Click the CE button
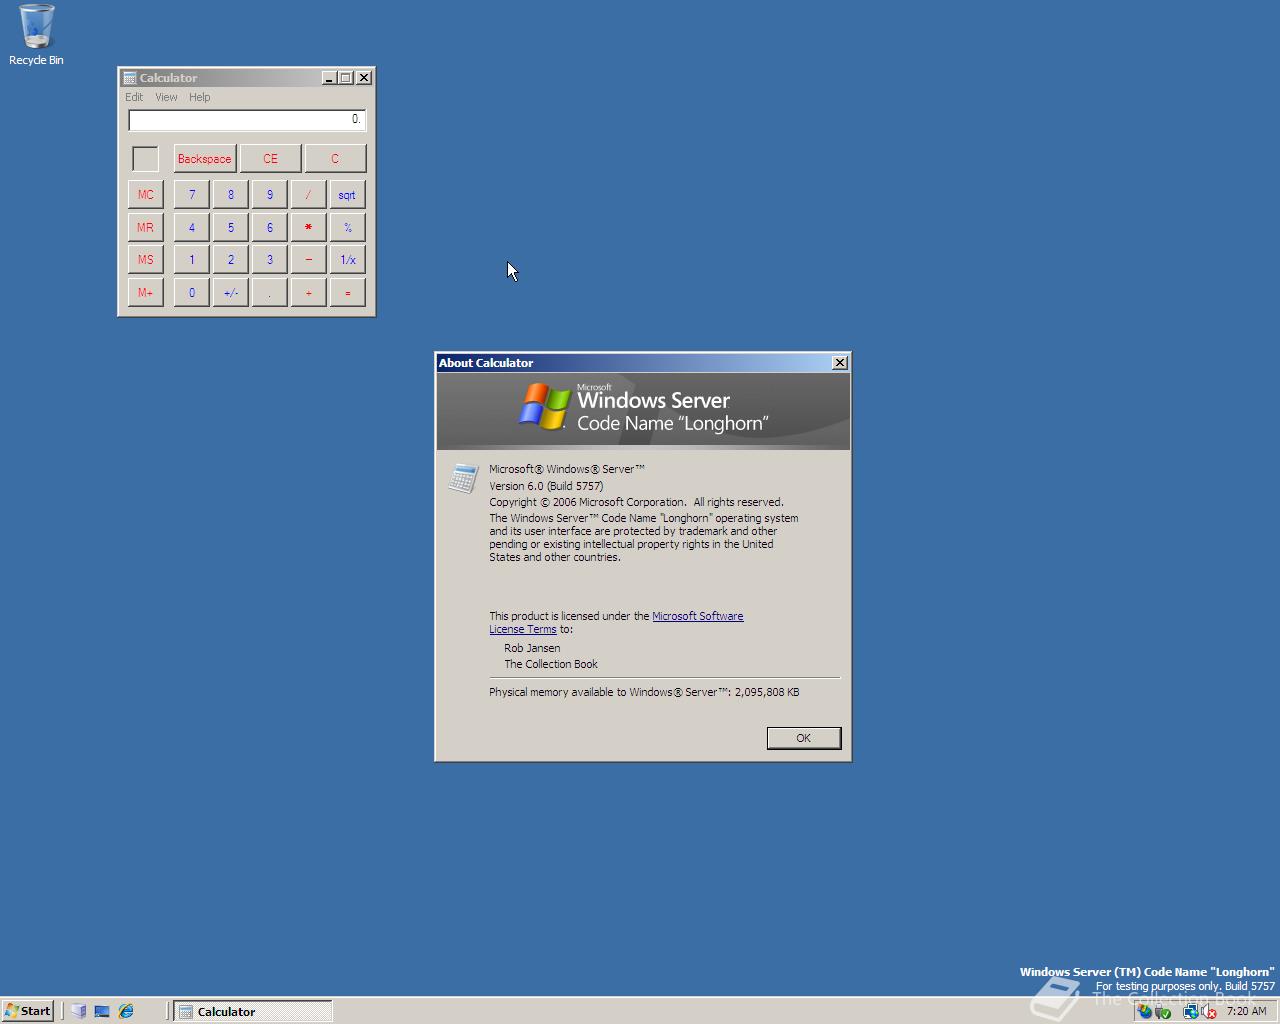This screenshot has height=1024, width=1280. click(x=270, y=159)
